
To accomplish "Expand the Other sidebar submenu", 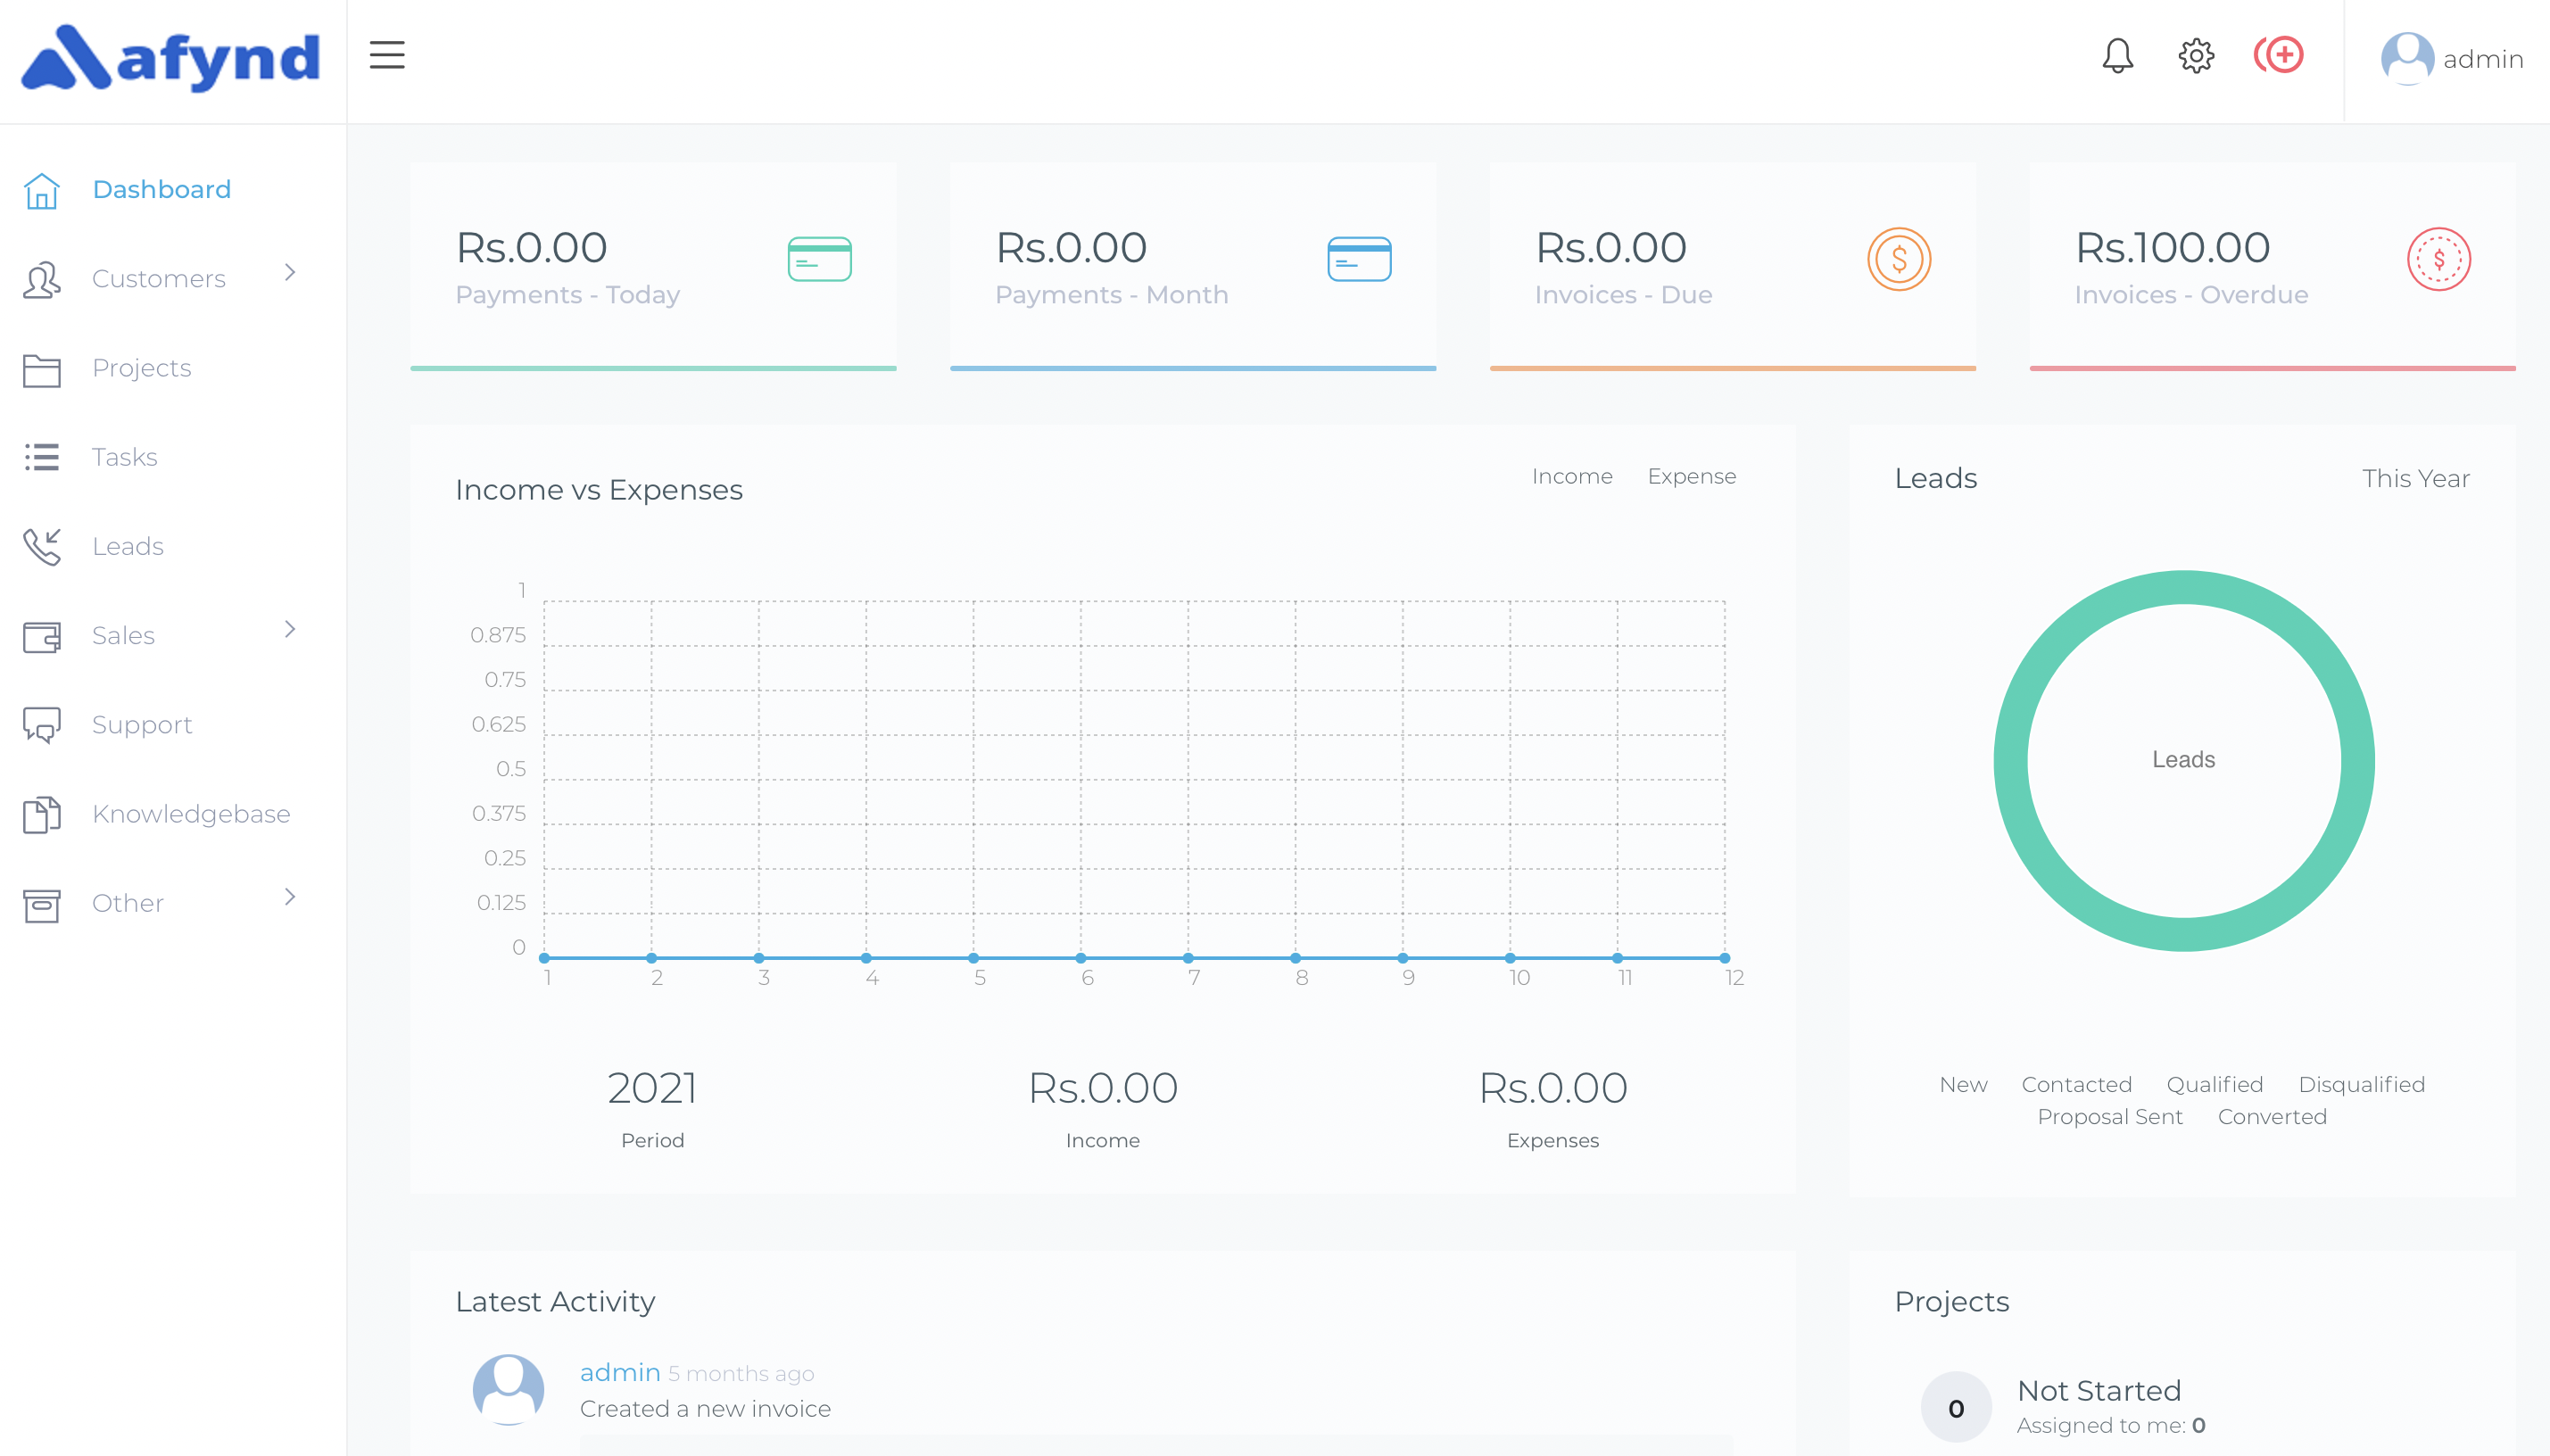I will pyautogui.click(x=289, y=897).
